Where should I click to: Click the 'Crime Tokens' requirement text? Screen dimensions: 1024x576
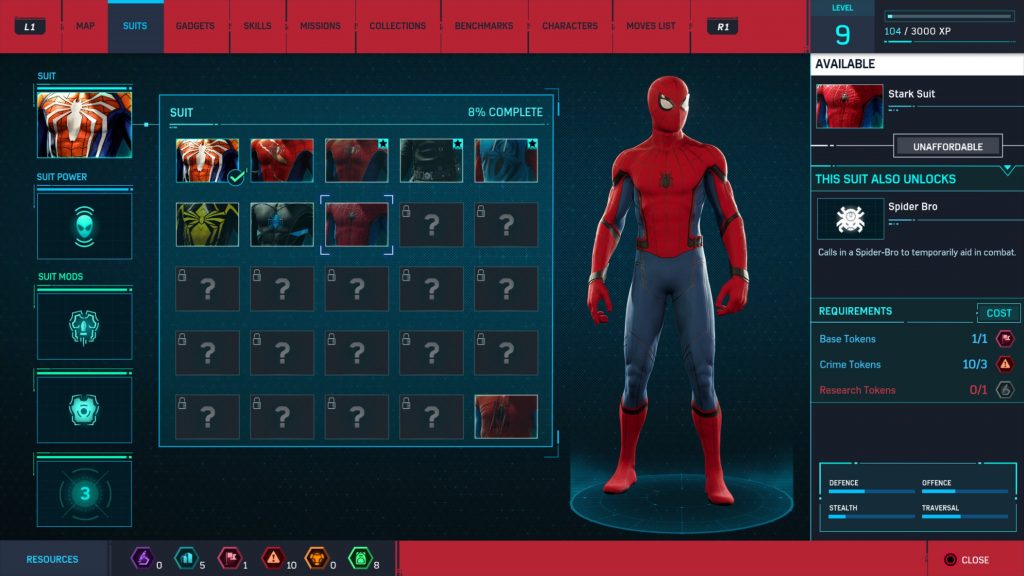[x=850, y=364]
